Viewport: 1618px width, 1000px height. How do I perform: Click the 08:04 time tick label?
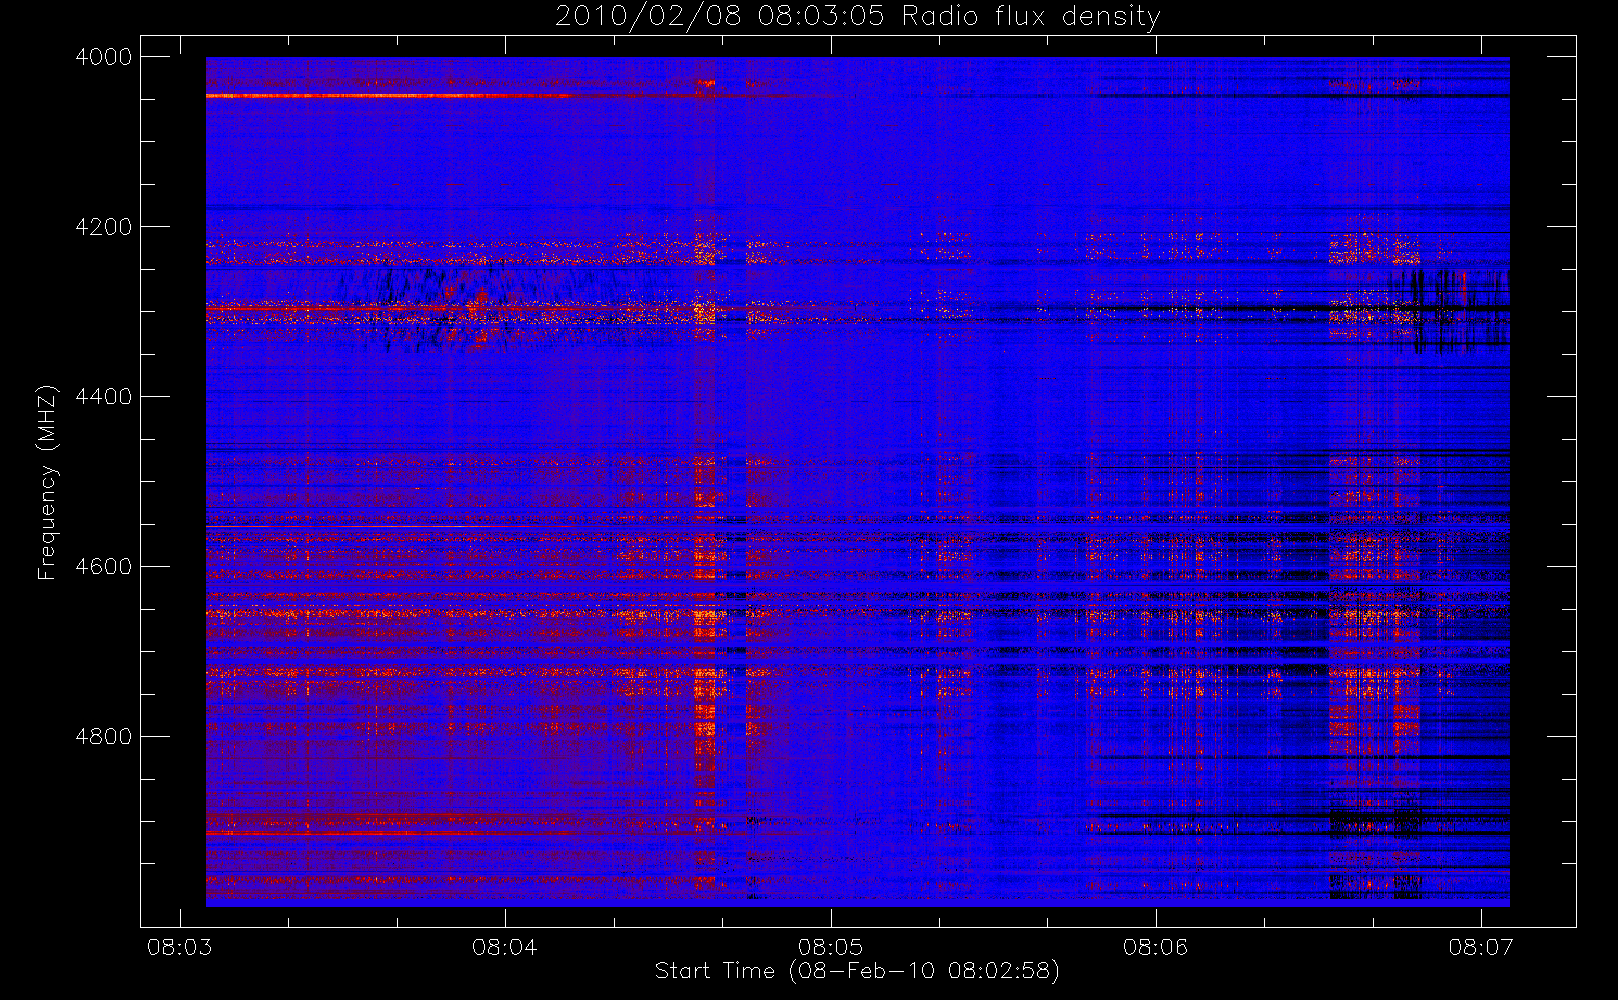coord(505,947)
